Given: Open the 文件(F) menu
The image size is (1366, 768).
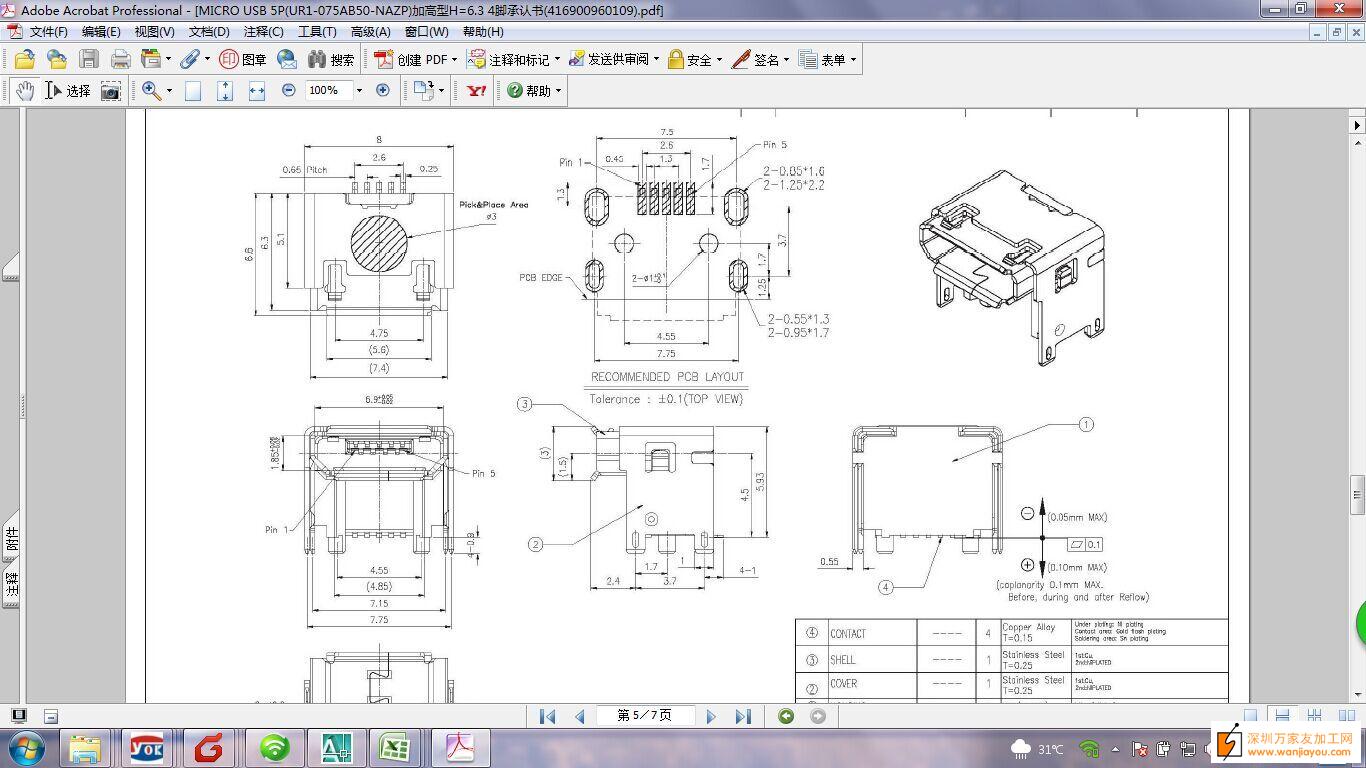Looking at the screenshot, I should coord(48,31).
